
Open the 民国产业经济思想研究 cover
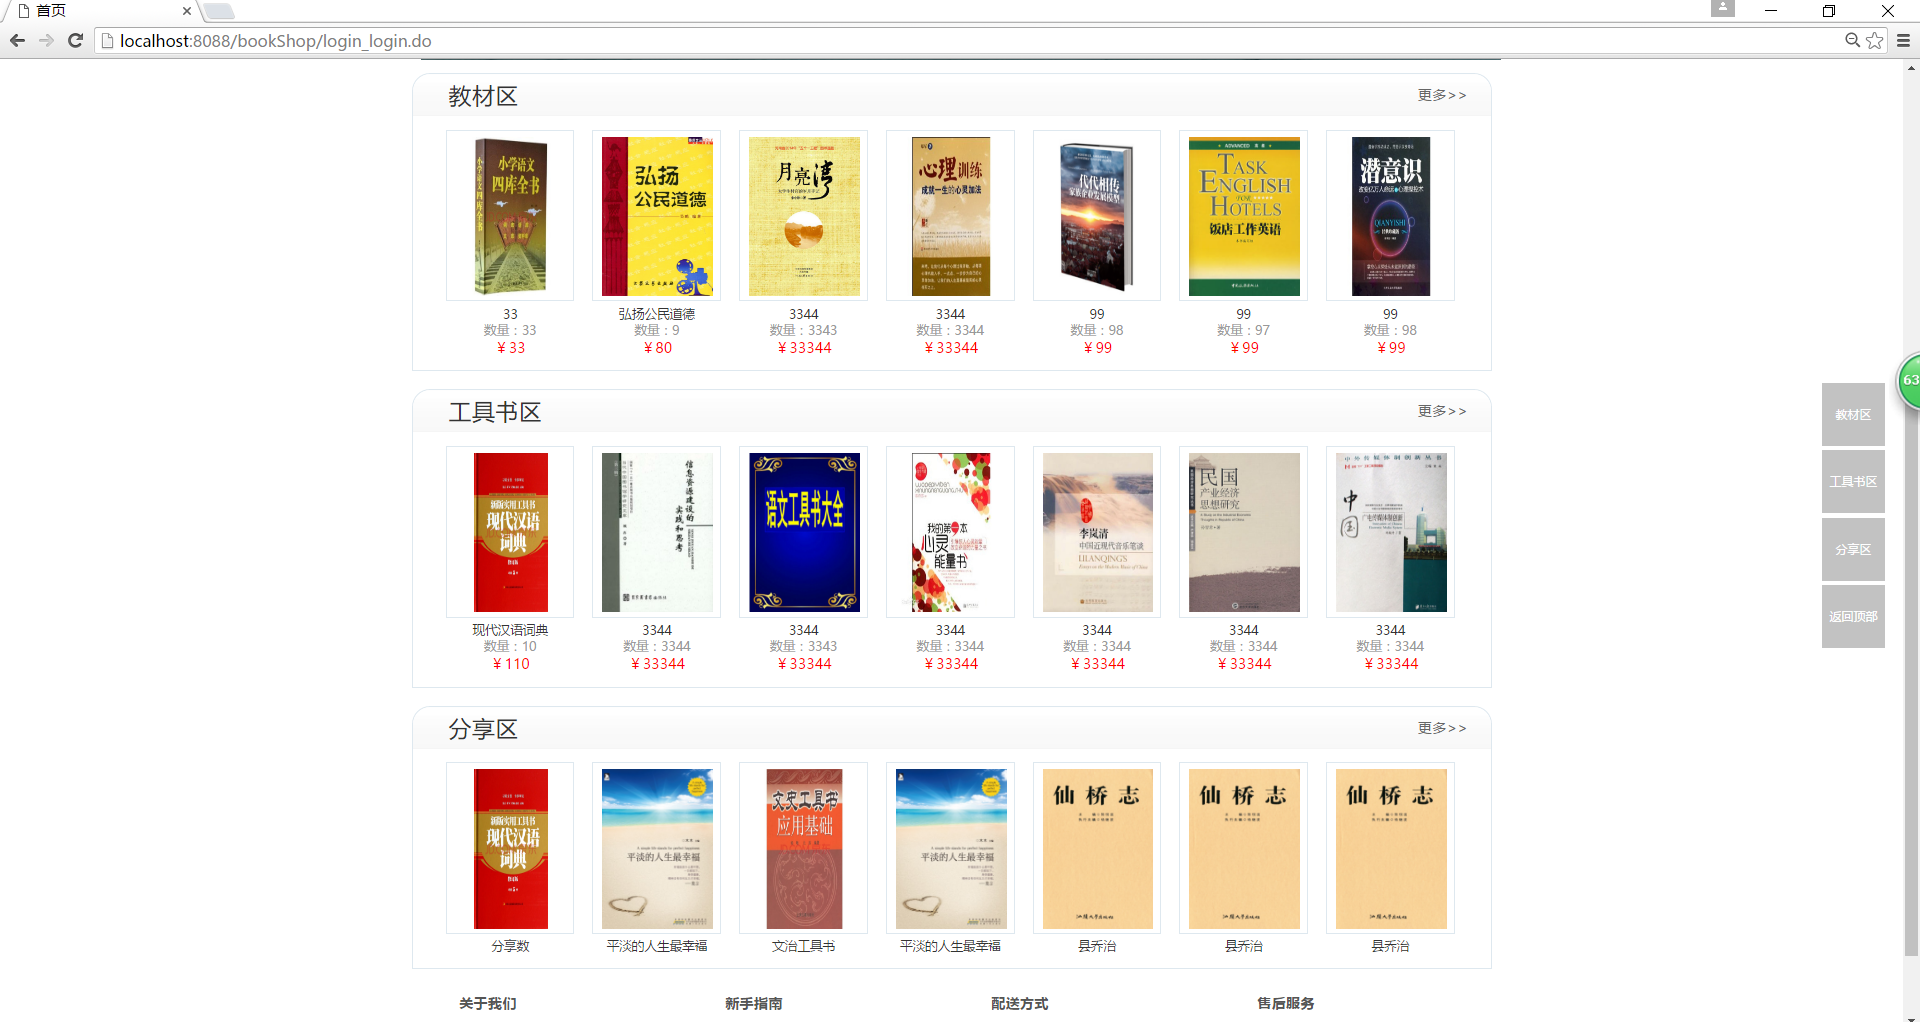[x=1244, y=532]
